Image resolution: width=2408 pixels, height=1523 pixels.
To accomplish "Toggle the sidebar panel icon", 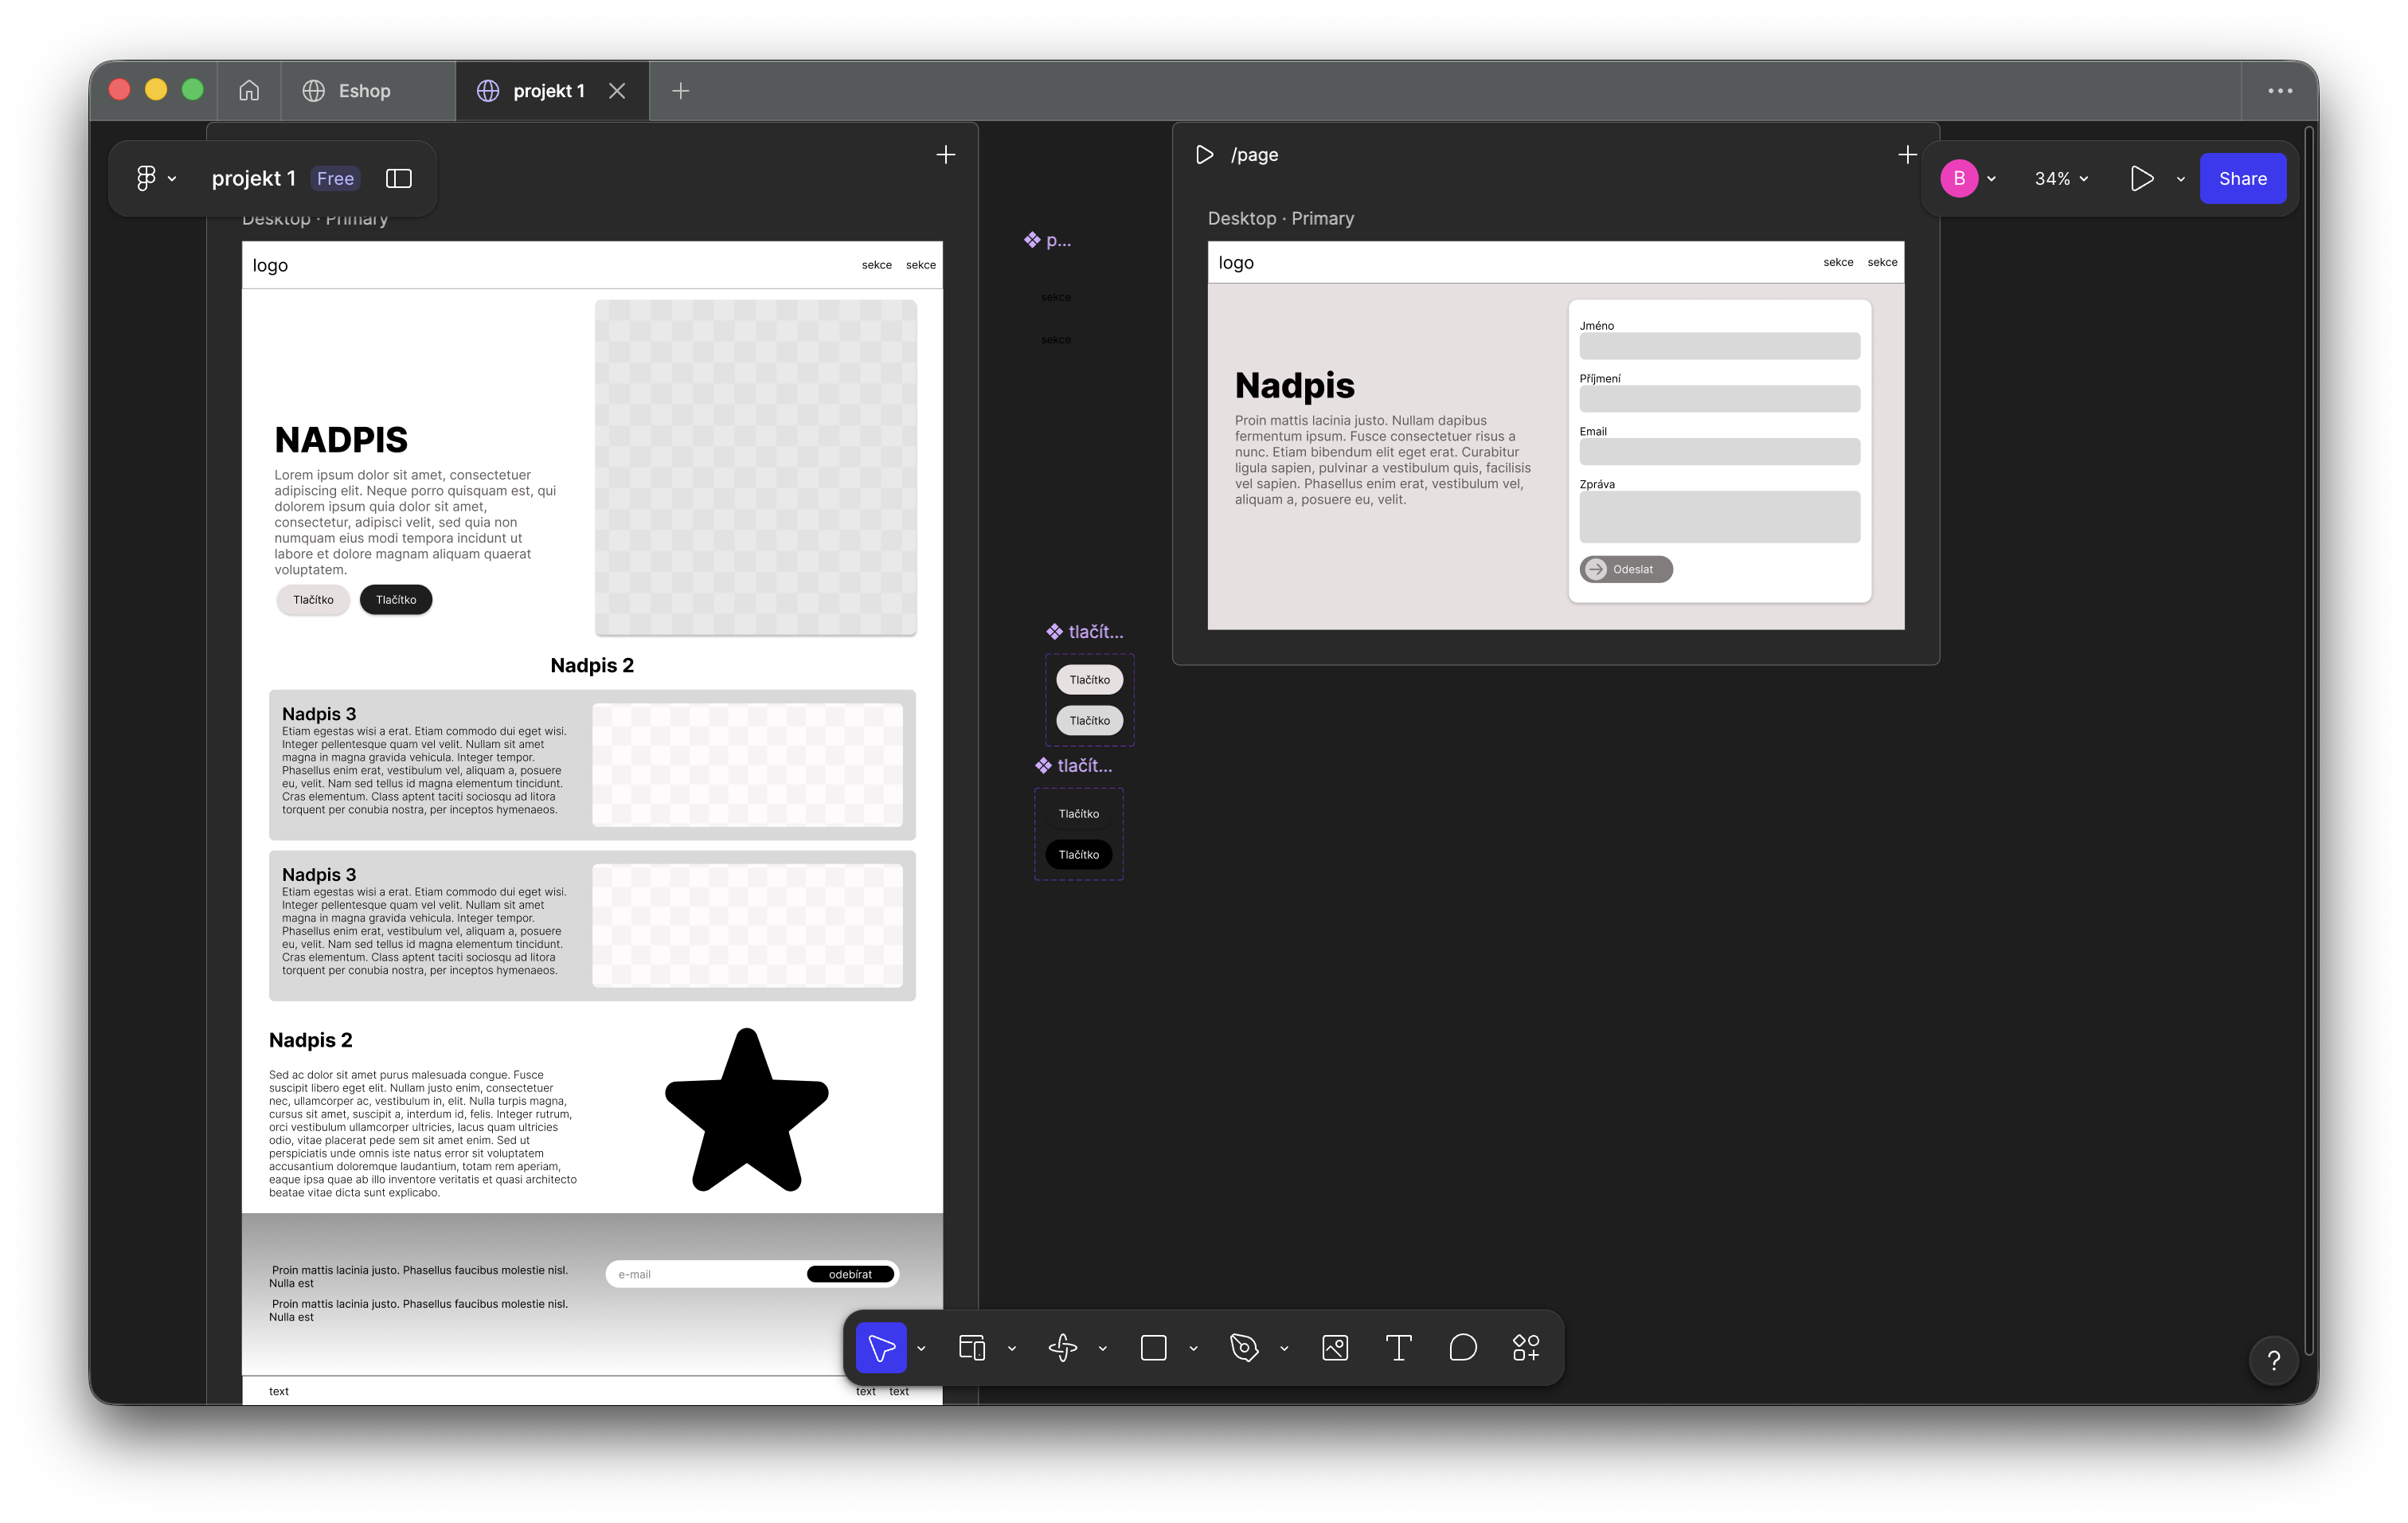I will tap(399, 178).
